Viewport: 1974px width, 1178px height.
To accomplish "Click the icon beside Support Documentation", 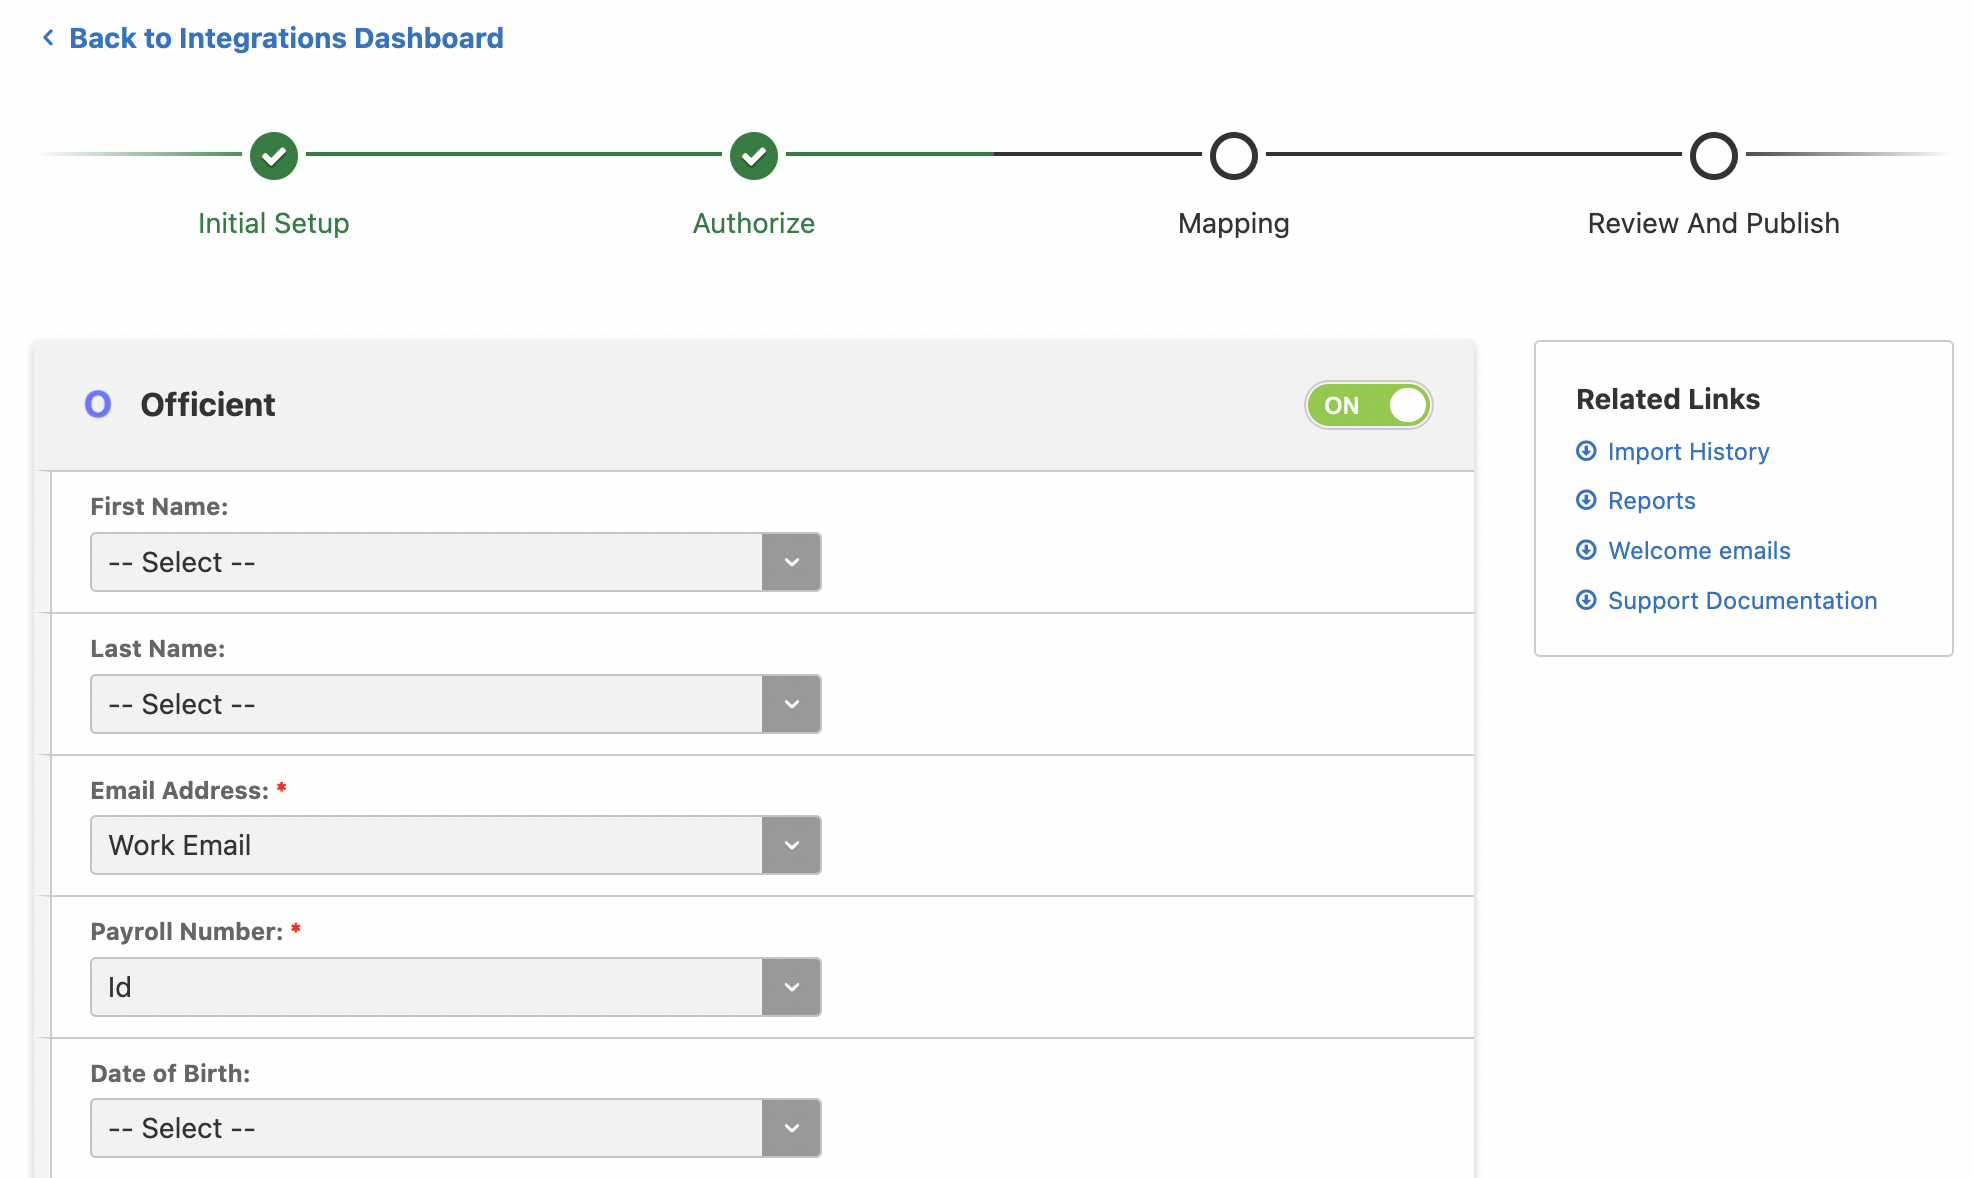I will 1586,599.
